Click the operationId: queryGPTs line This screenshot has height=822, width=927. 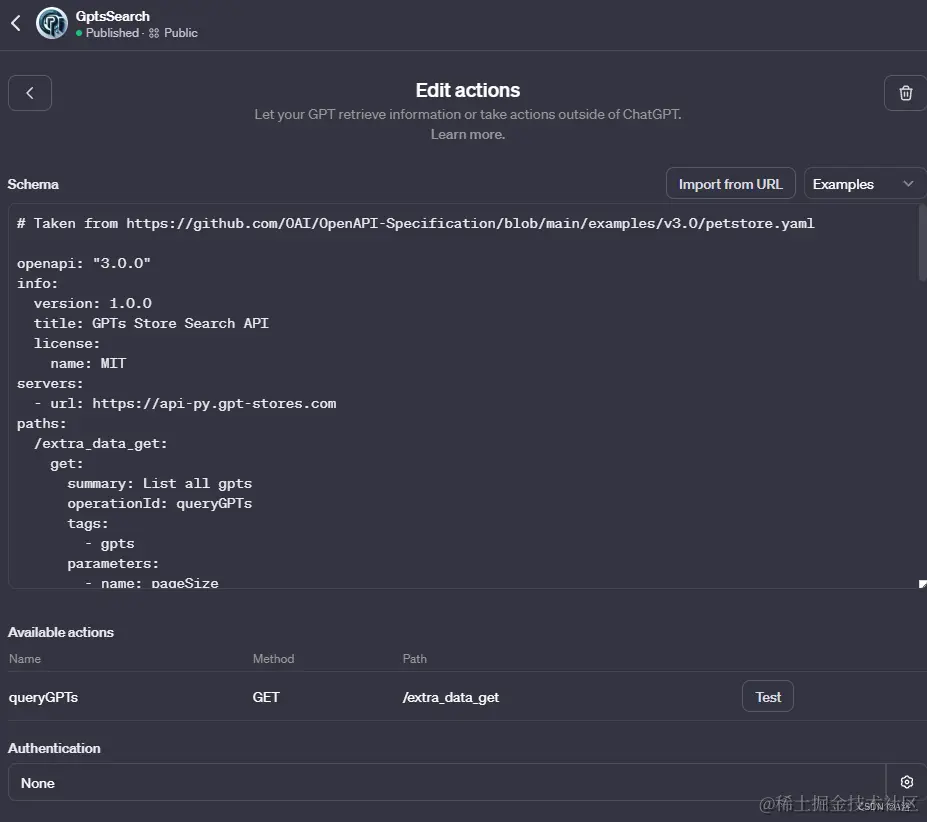click(160, 503)
